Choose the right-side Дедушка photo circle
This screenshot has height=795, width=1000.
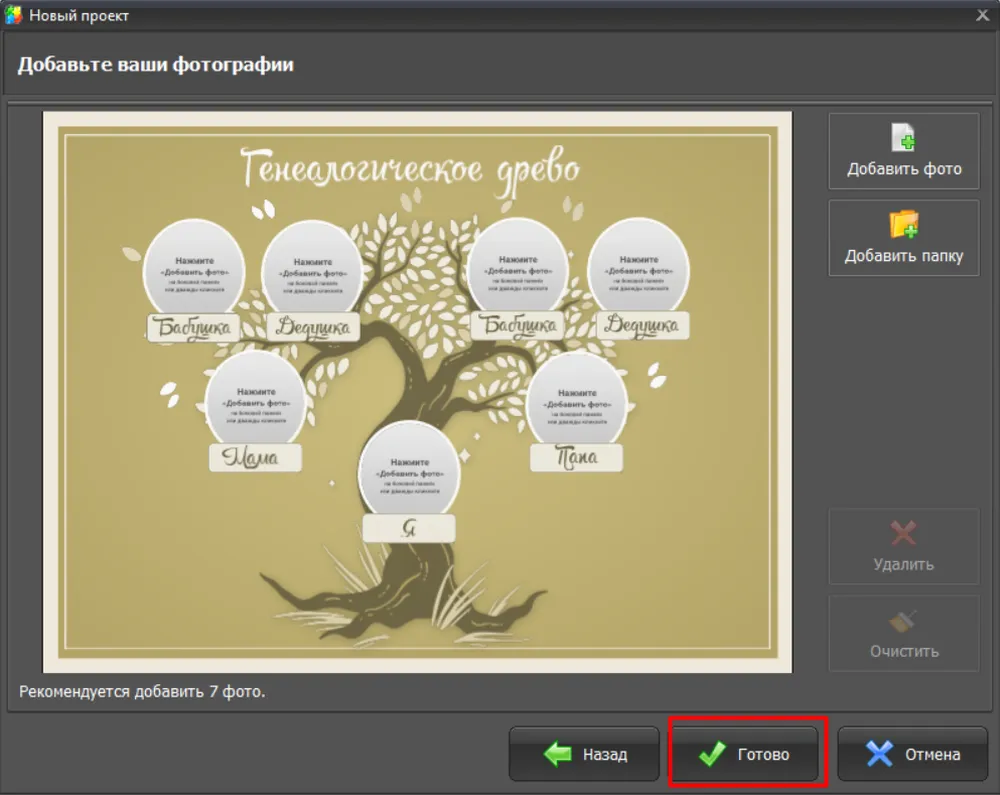coord(638,268)
